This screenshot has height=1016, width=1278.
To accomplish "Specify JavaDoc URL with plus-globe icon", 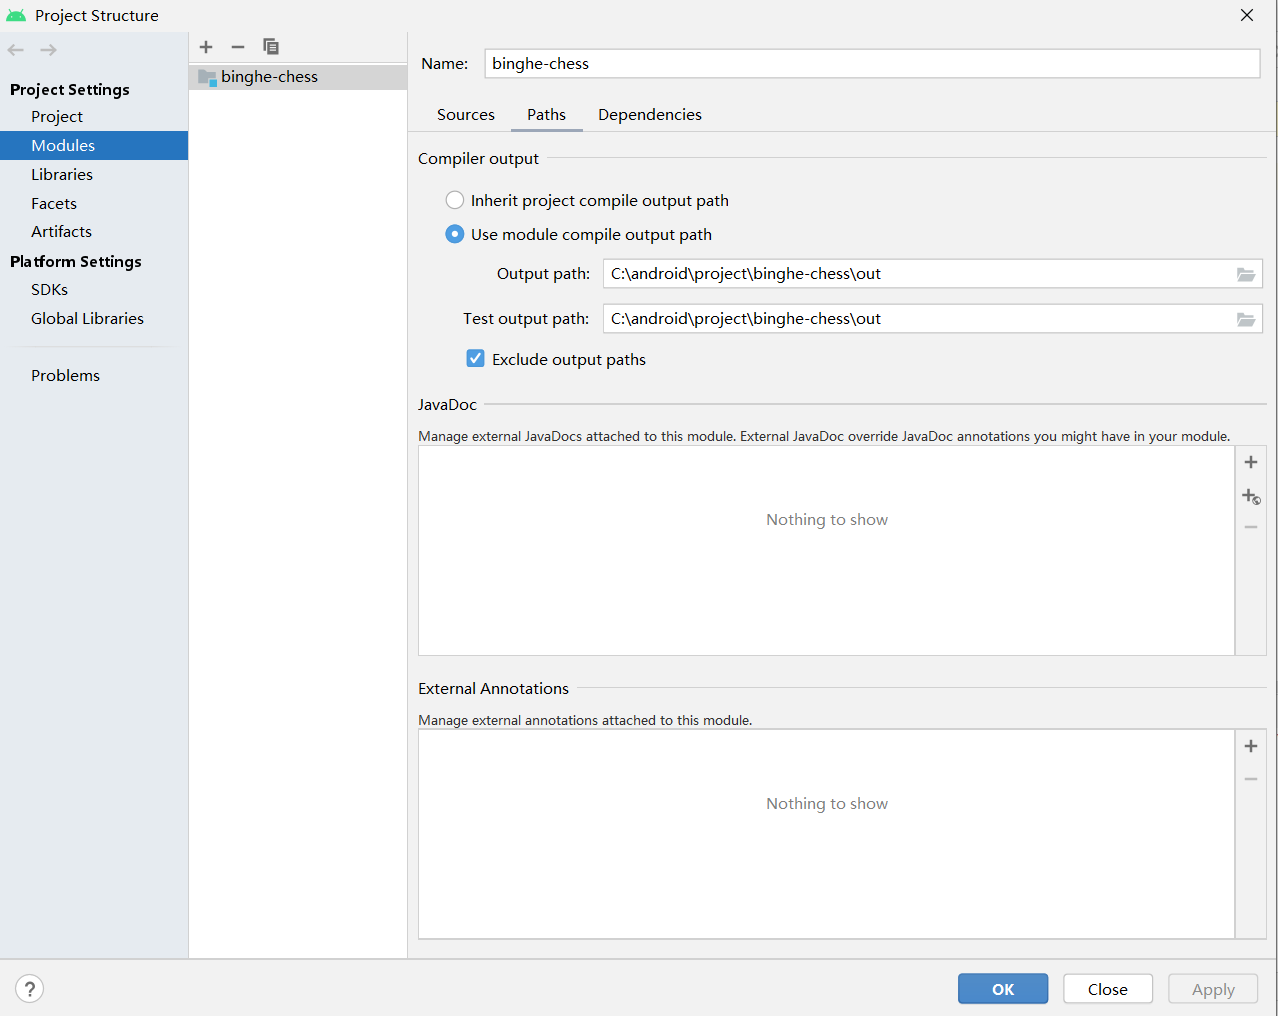I will [x=1251, y=496].
